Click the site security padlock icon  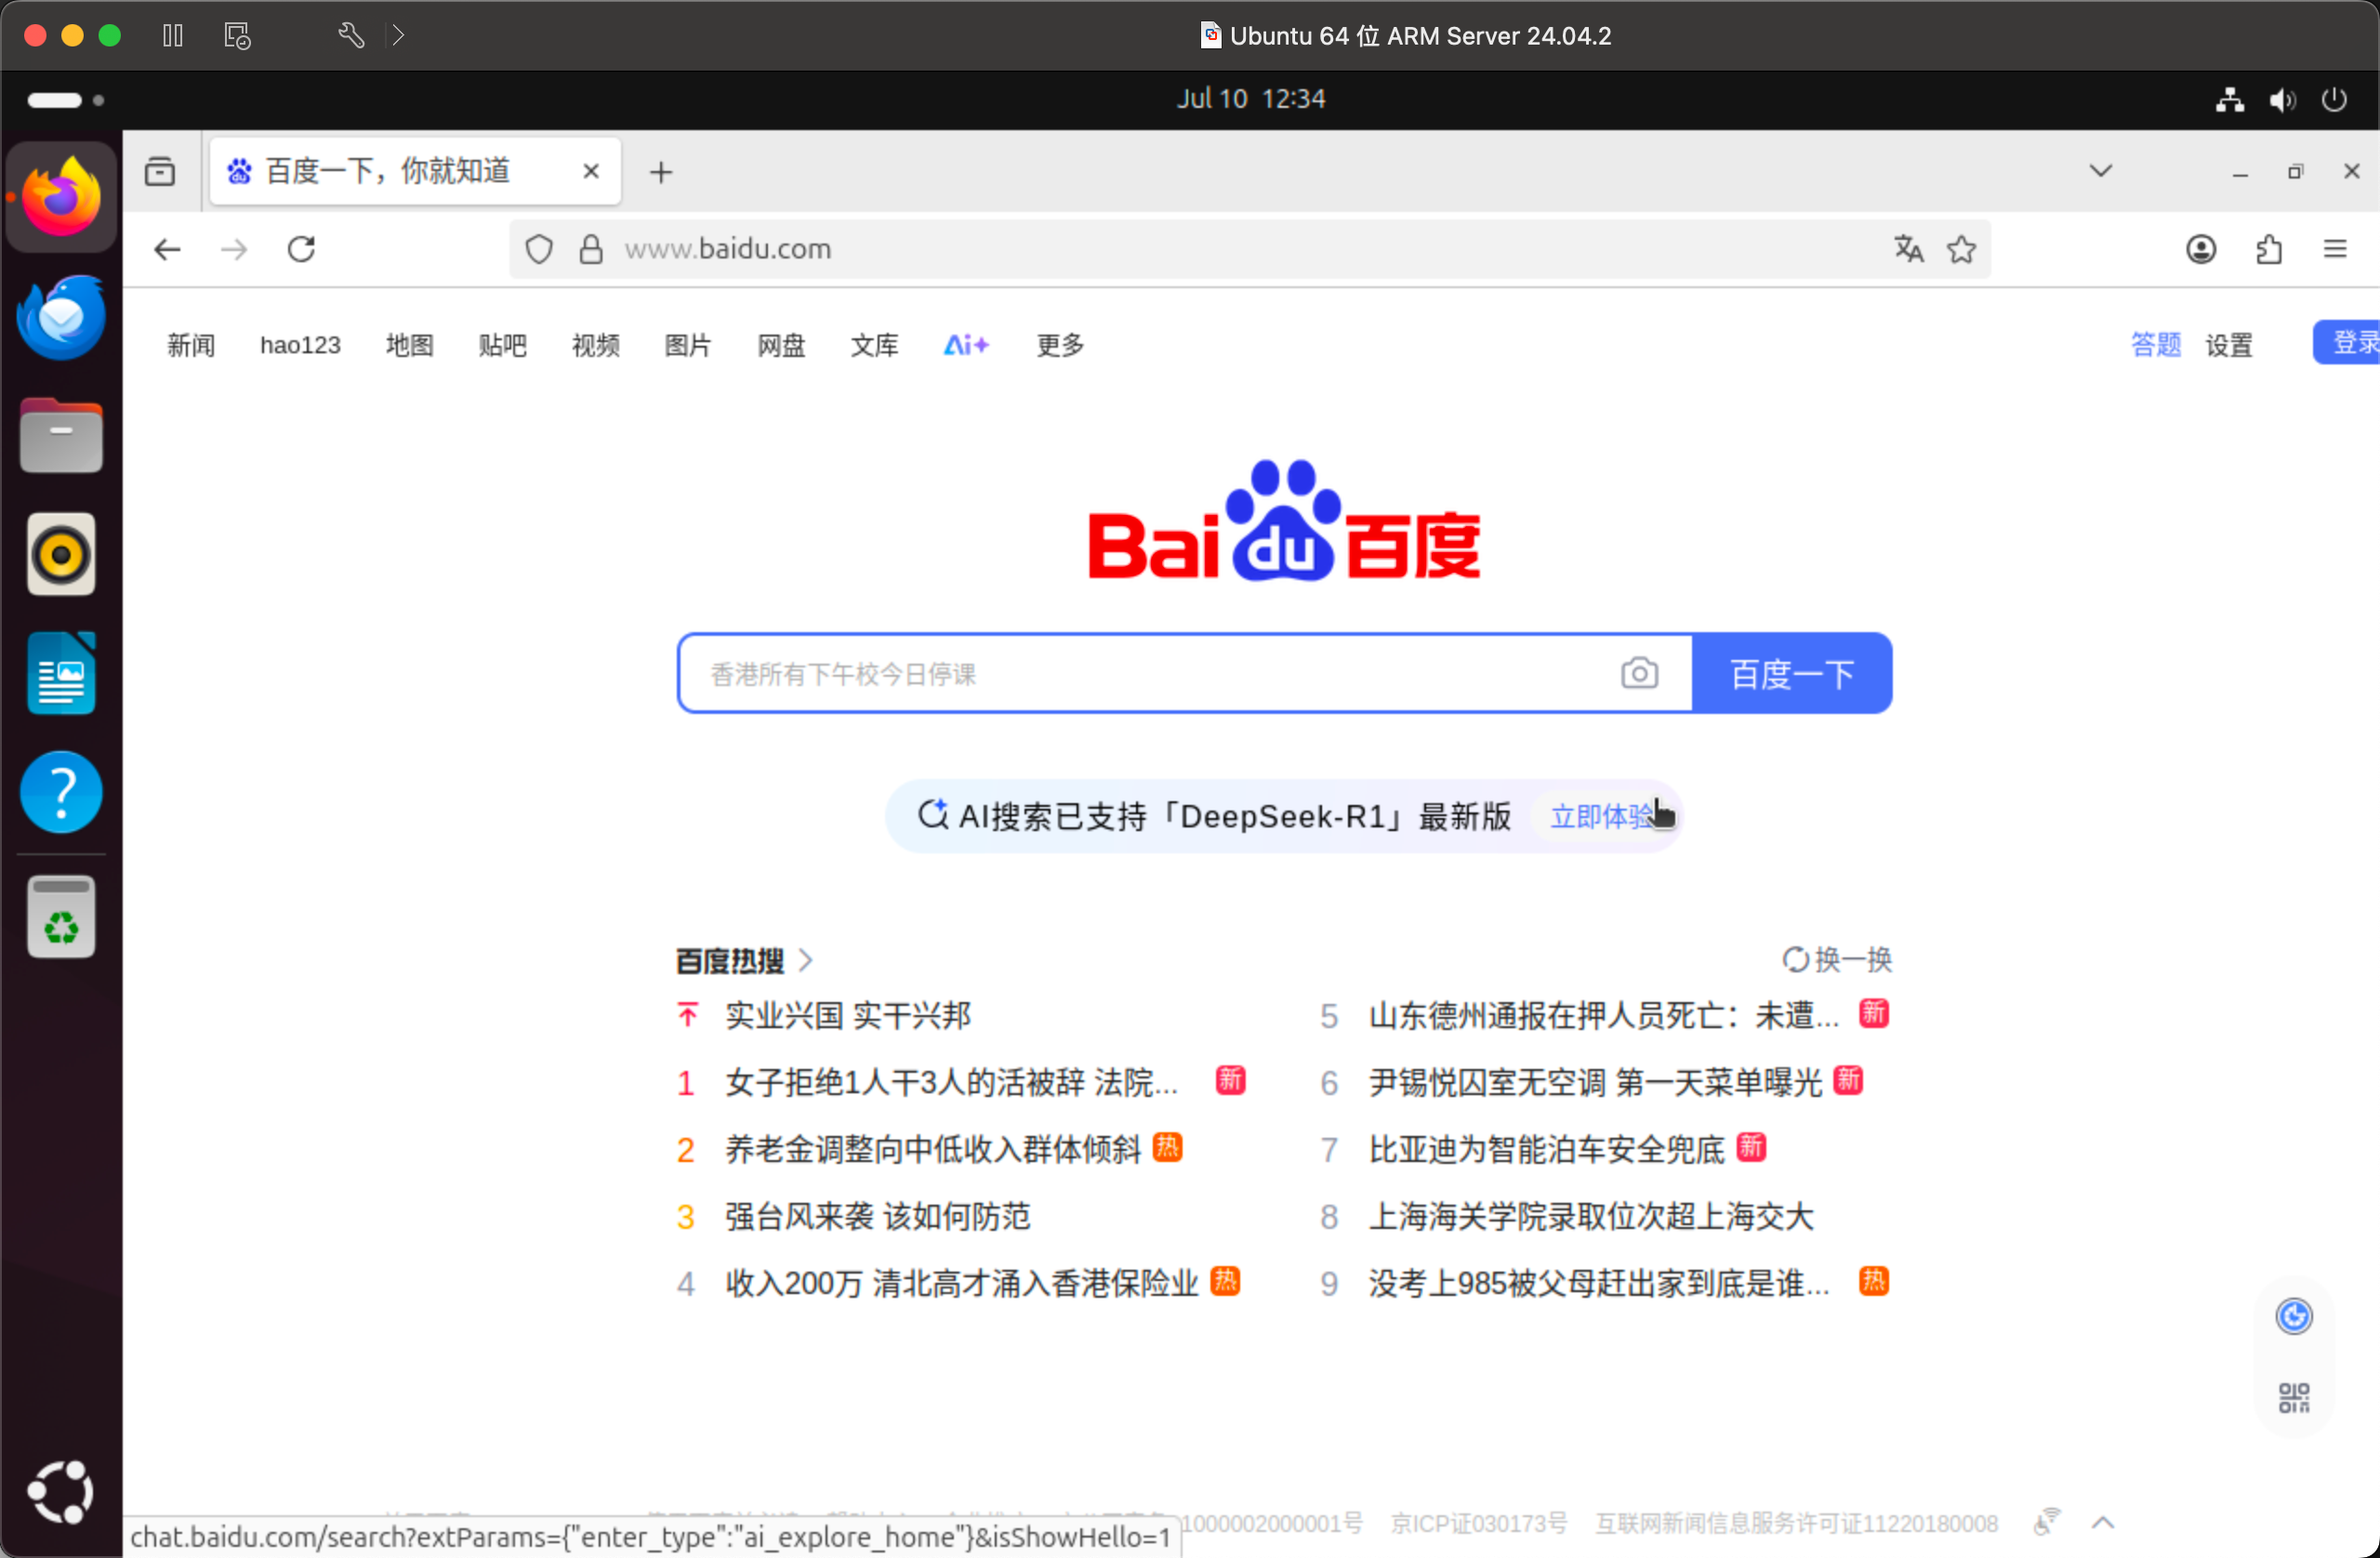591,249
